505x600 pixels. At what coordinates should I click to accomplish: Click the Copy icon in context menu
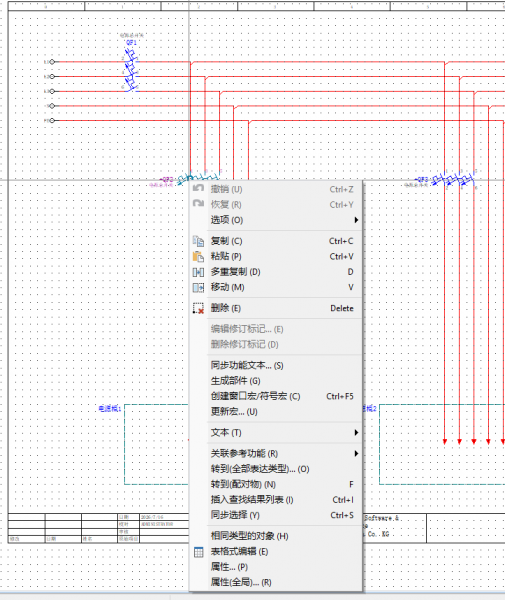[x=198, y=241]
